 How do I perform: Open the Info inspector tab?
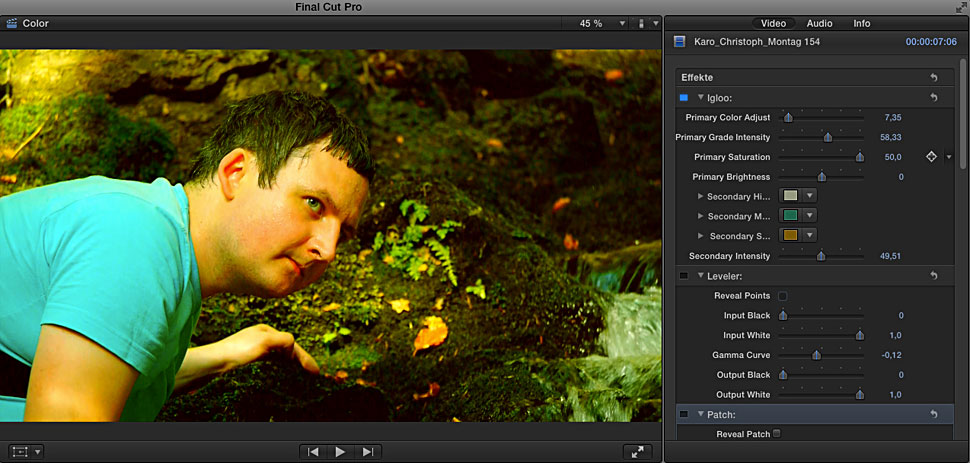(x=861, y=23)
